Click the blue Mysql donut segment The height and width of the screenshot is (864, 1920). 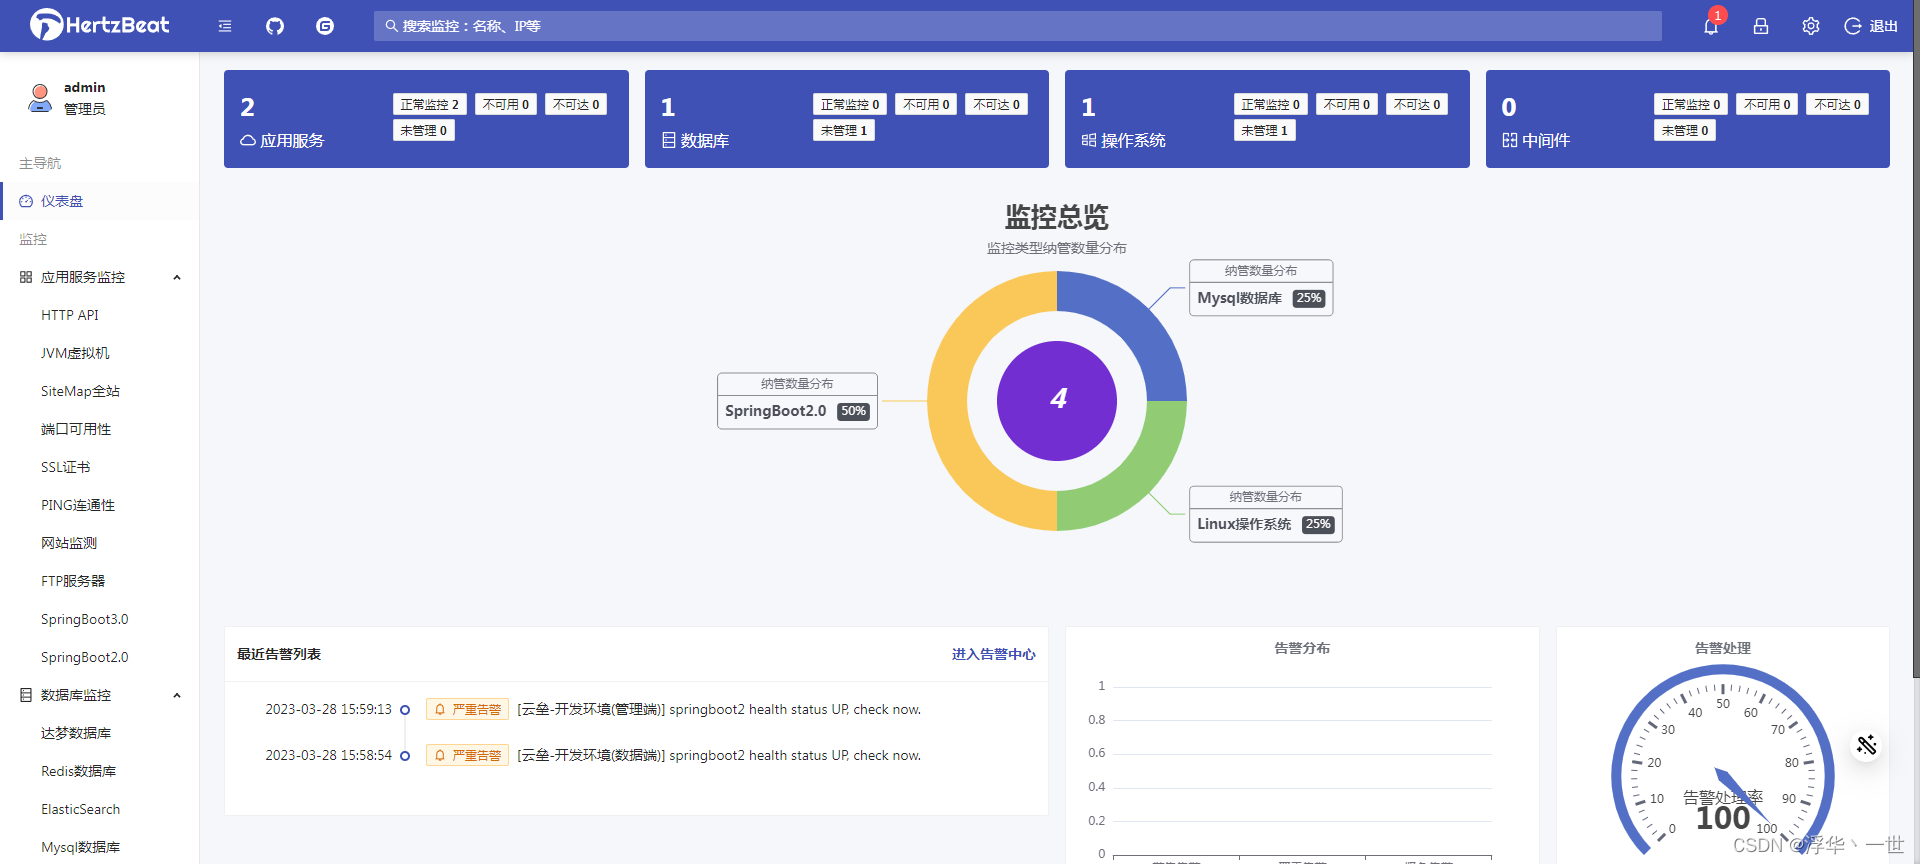pos(1133,325)
